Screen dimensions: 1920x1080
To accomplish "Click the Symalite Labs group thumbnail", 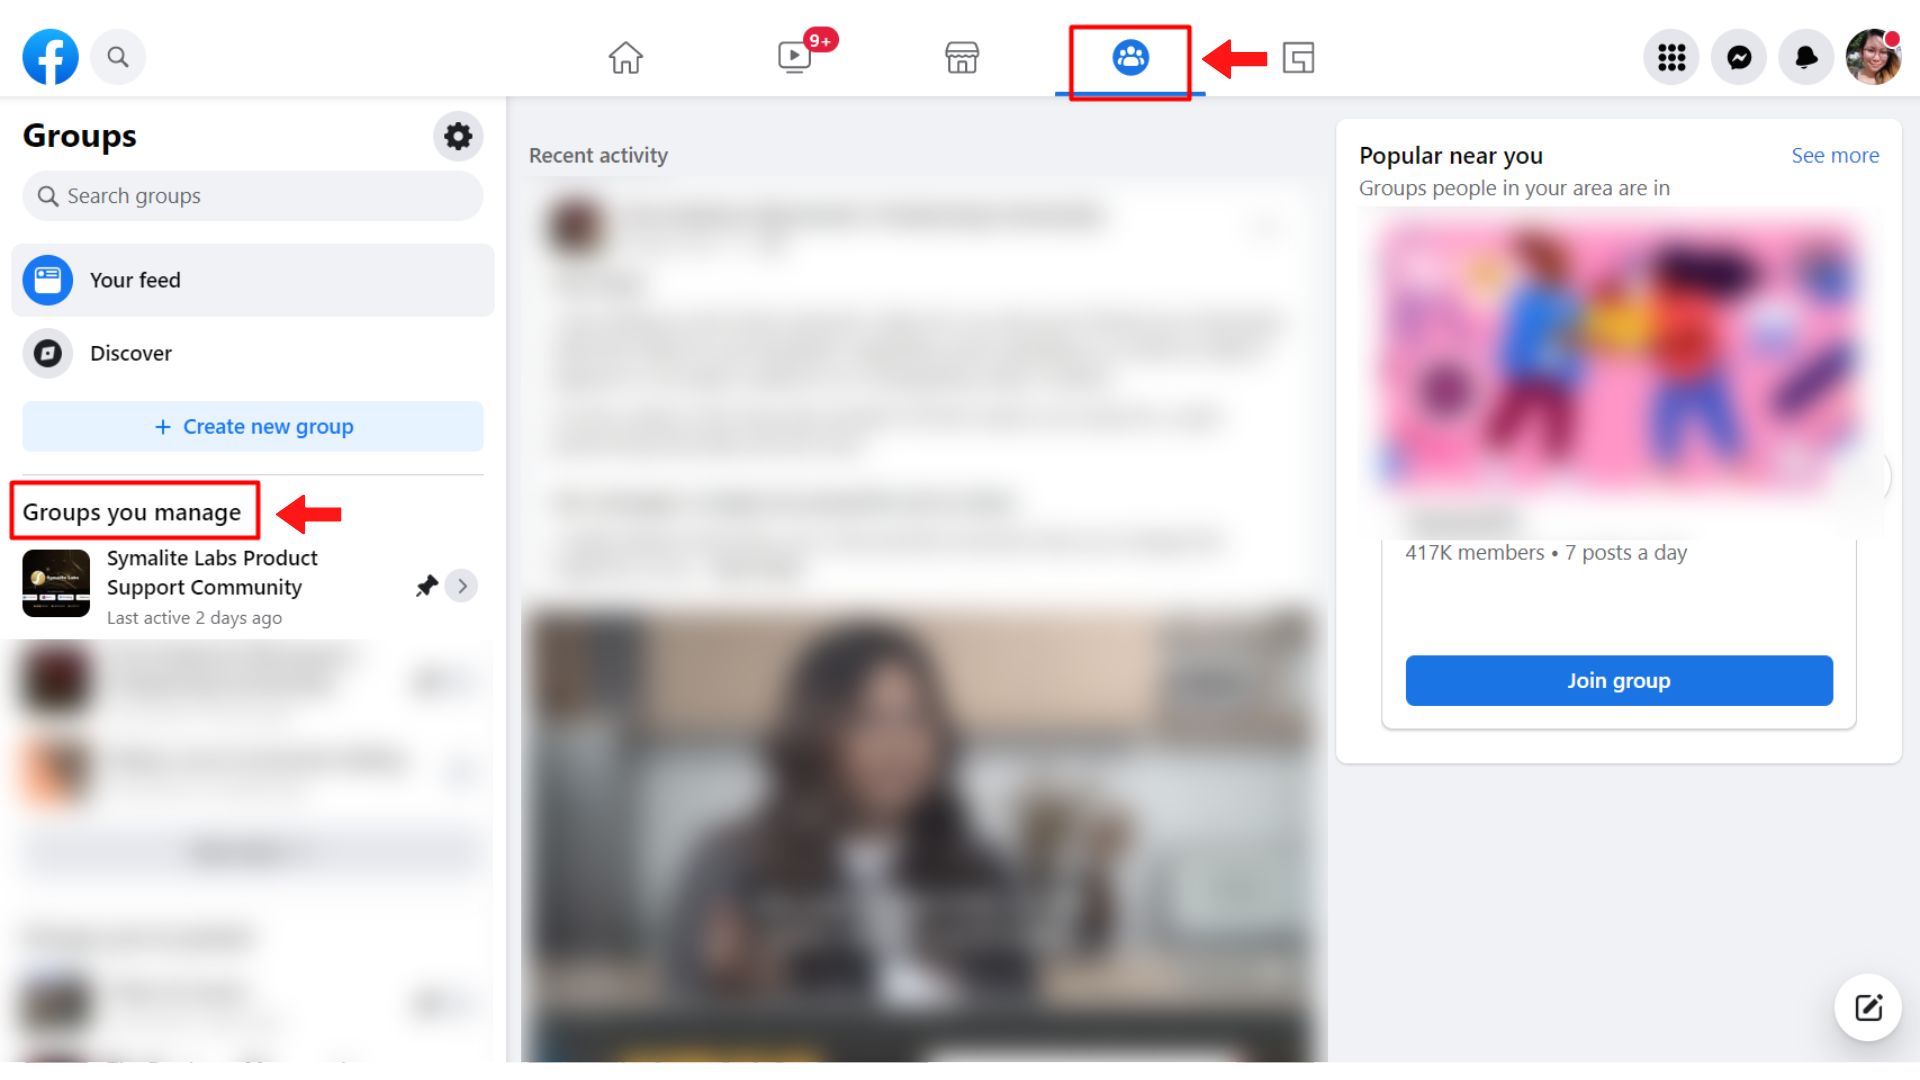I will point(56,583).
